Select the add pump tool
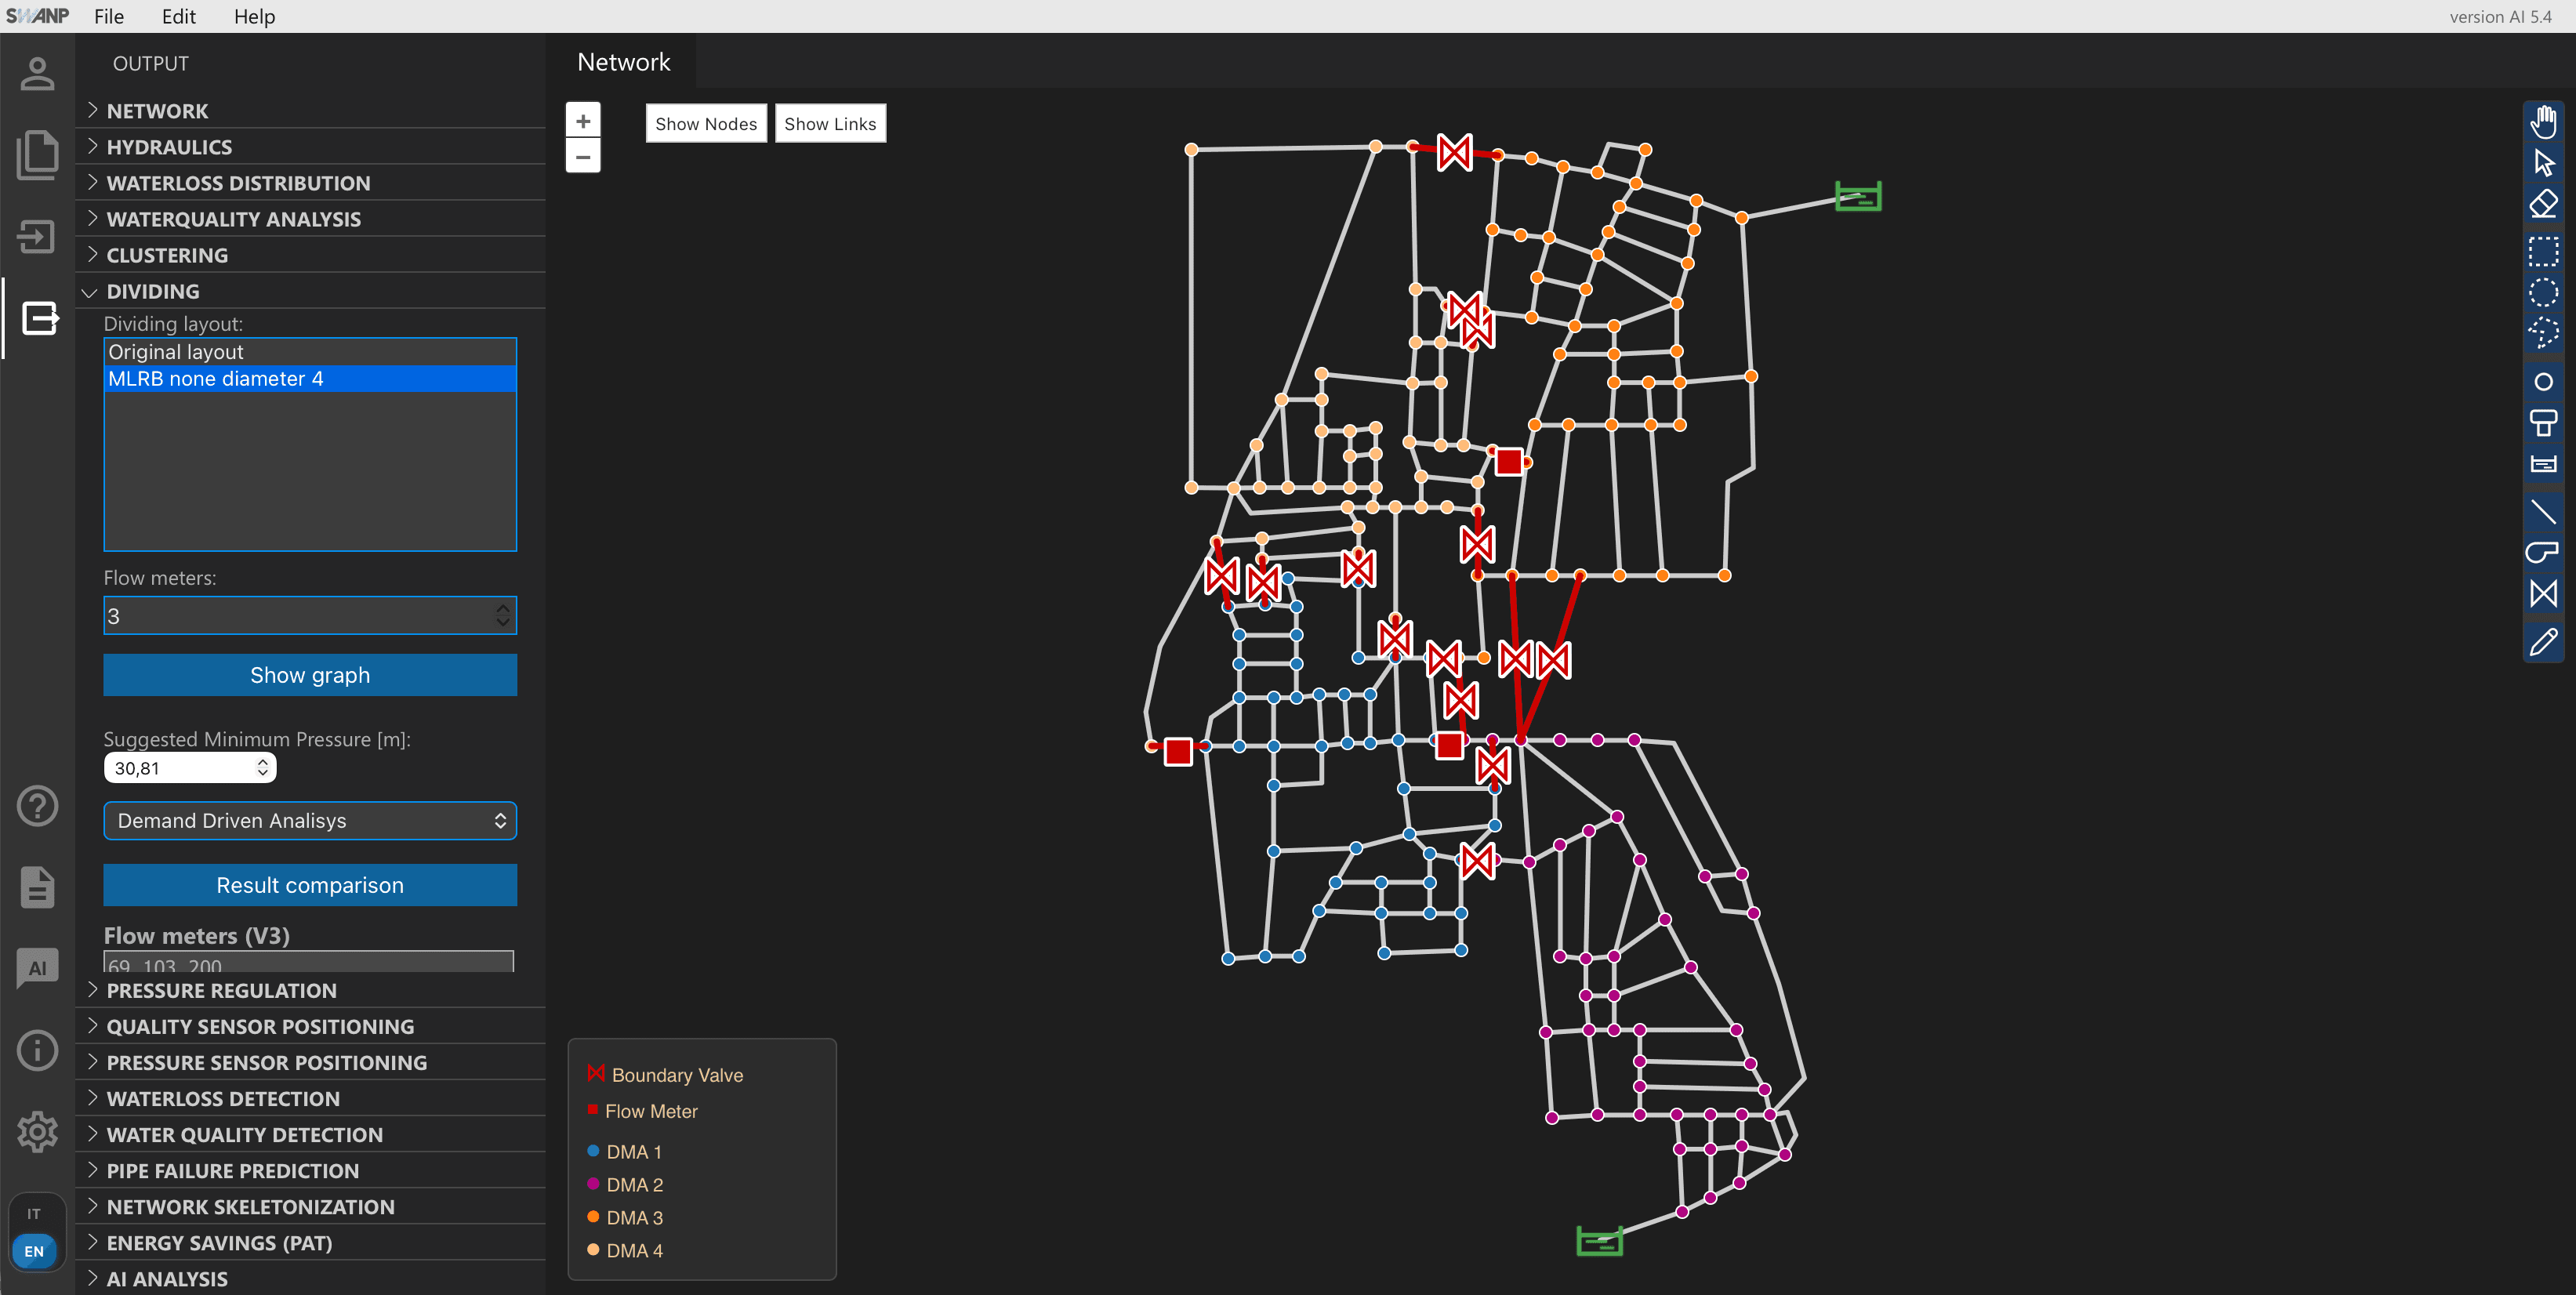 click(x=2543, y=553)
